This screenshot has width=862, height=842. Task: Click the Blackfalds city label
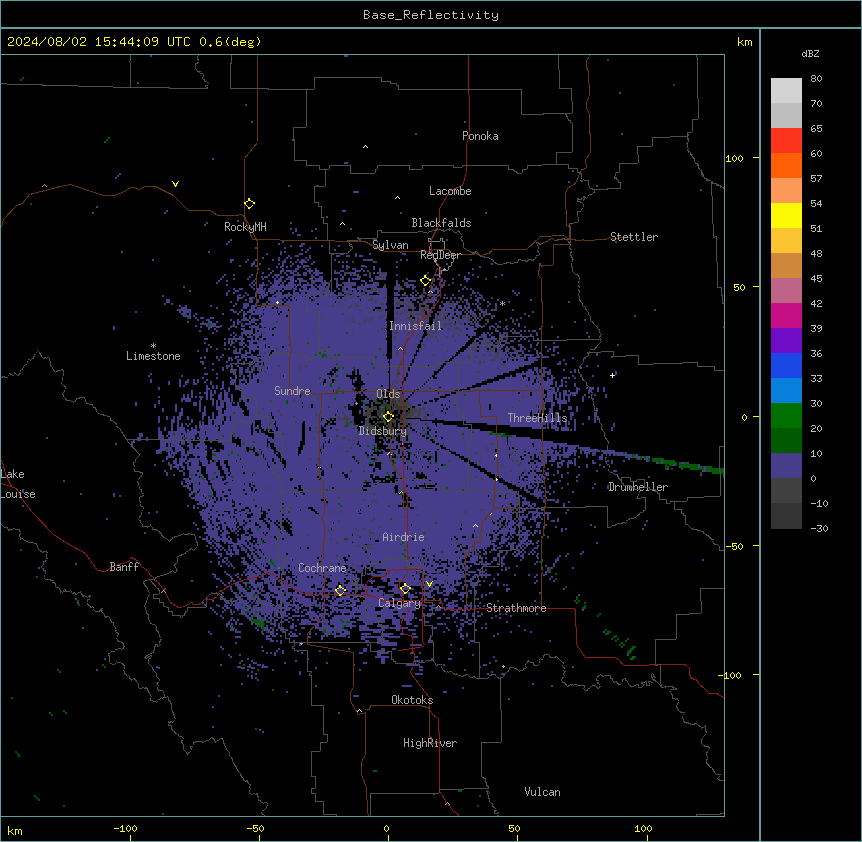441,223
